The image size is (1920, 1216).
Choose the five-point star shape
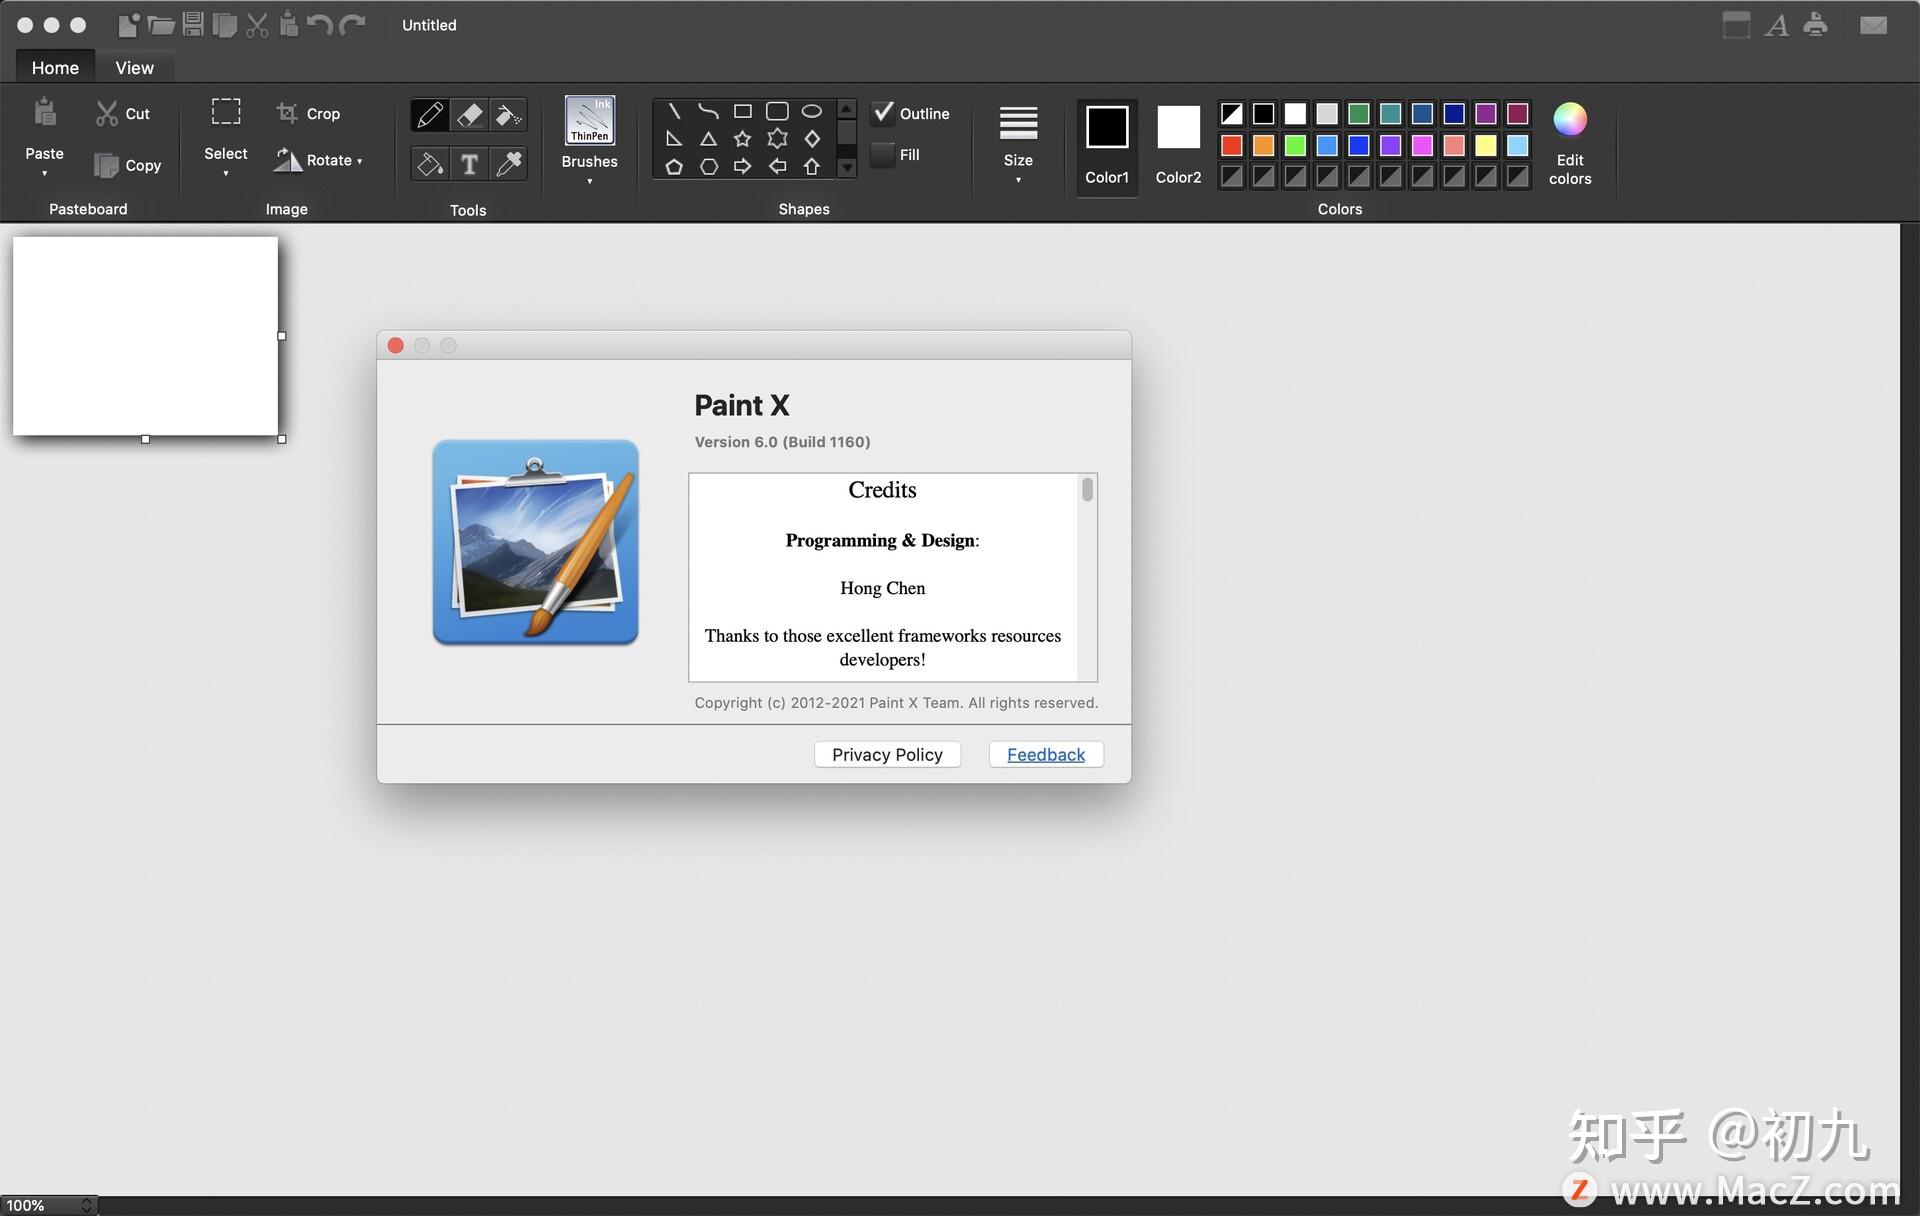[x=742, y=139]
